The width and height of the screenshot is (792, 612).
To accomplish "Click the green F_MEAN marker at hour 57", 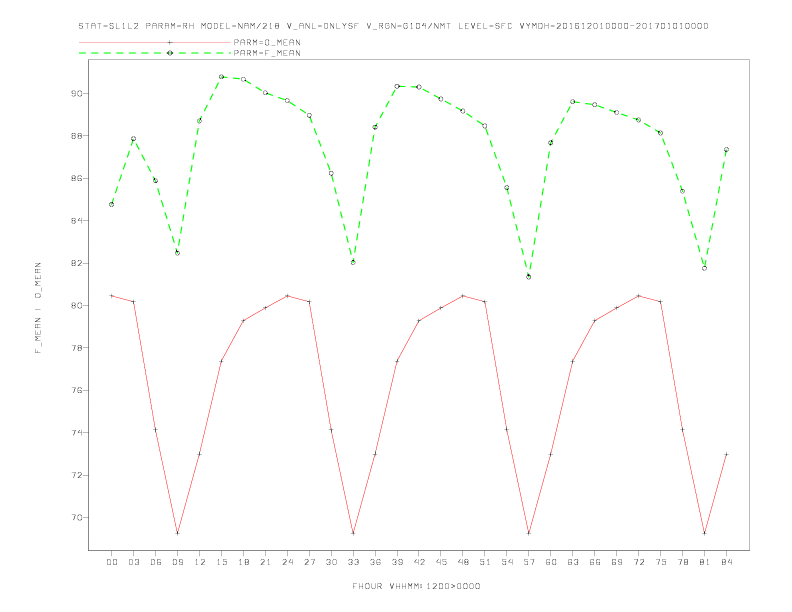I will point(529,277).
